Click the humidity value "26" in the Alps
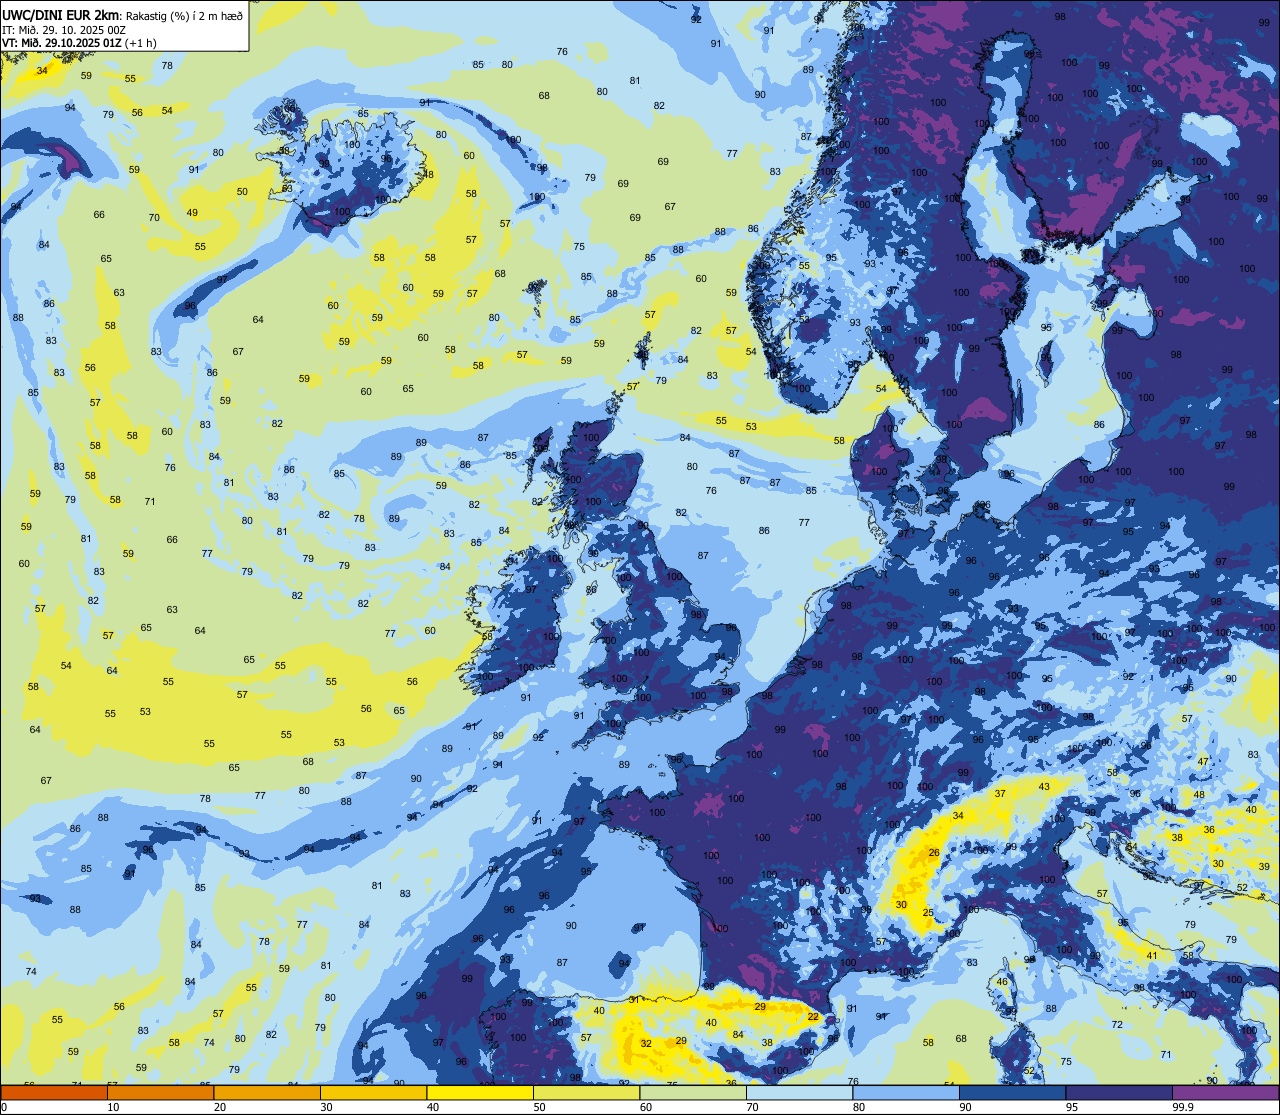The width and height of the screenshot is (1280, 1115). pos(934,853)
